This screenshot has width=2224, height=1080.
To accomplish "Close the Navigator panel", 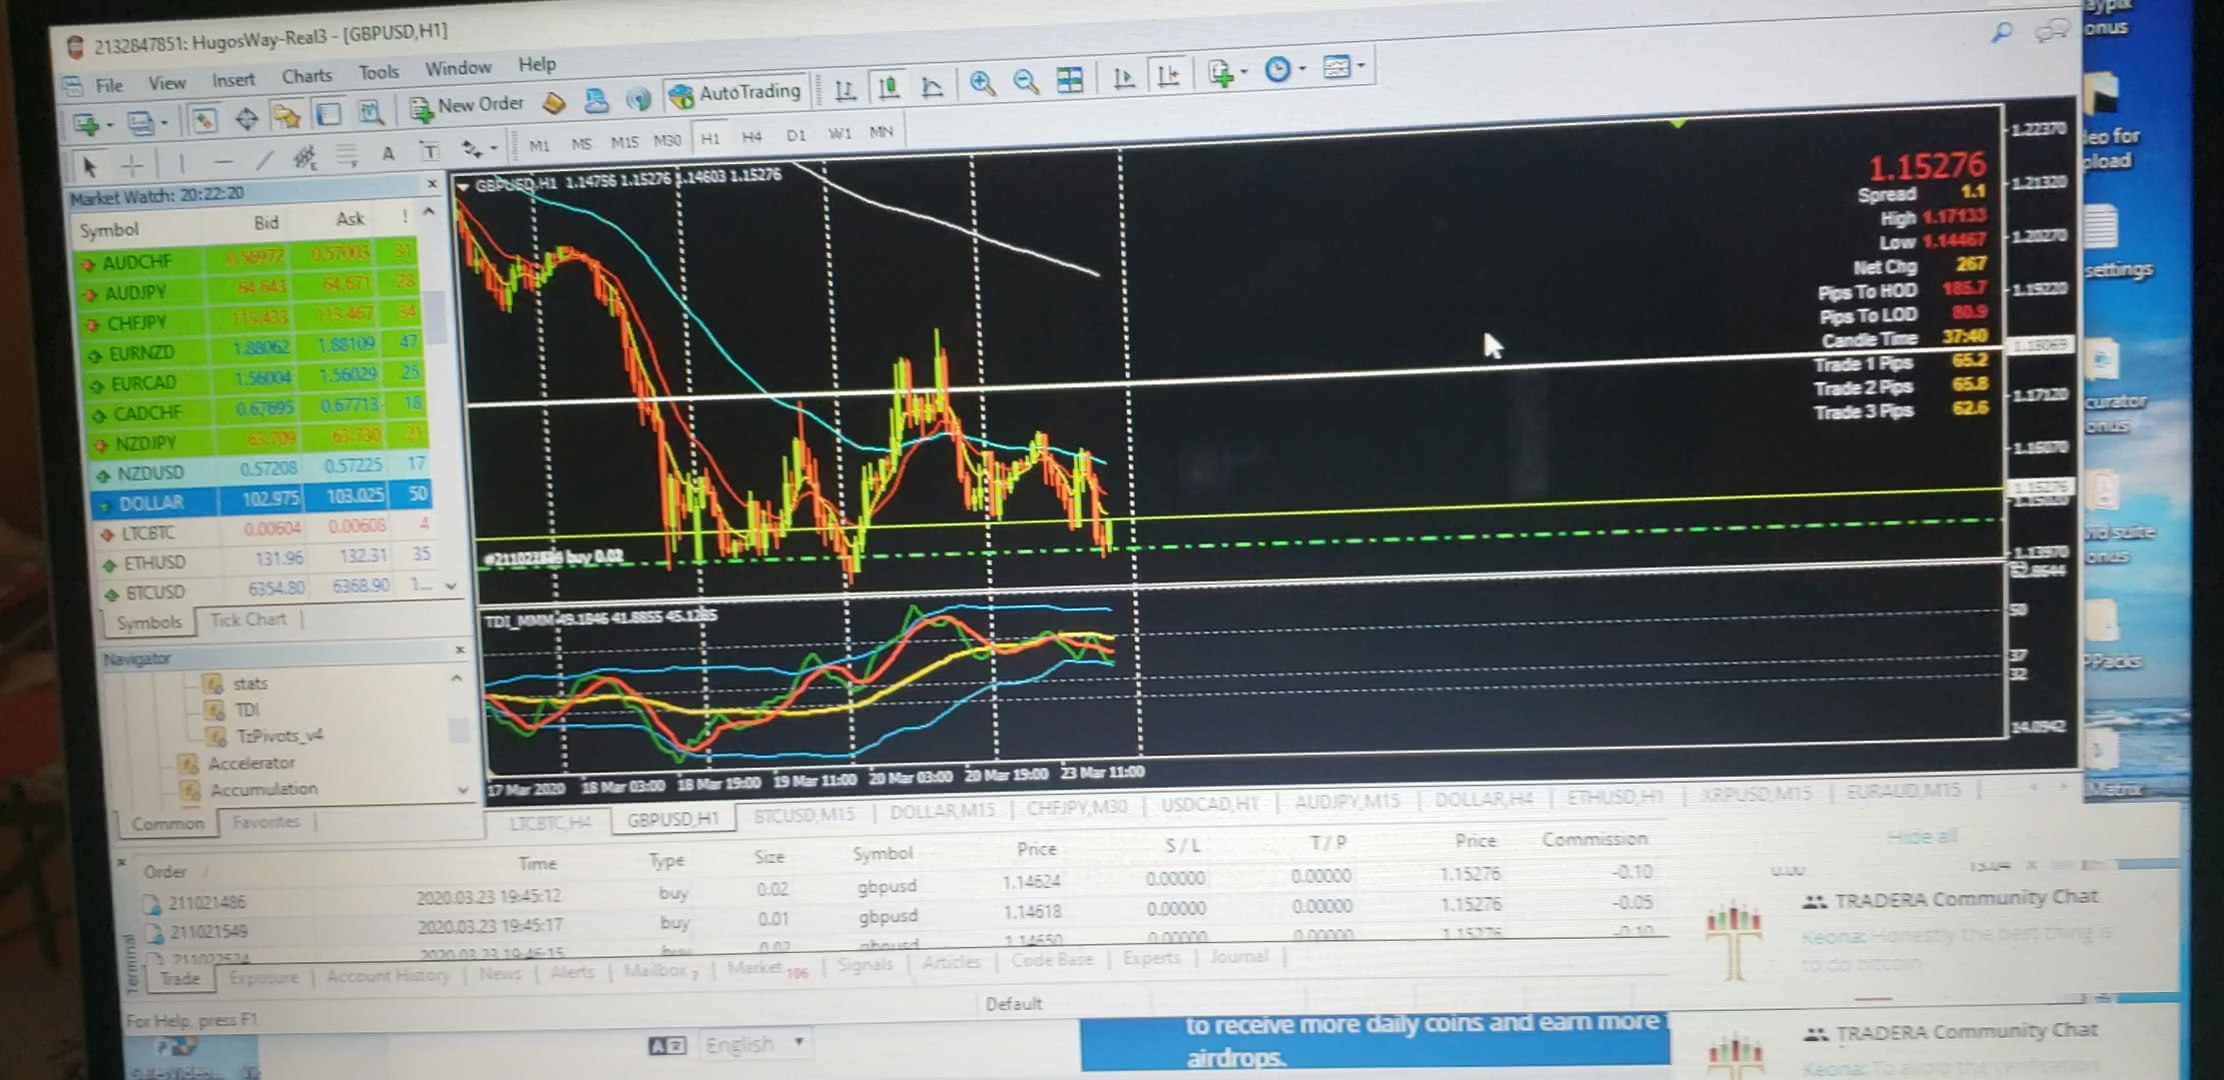I will tap(459, 650).
